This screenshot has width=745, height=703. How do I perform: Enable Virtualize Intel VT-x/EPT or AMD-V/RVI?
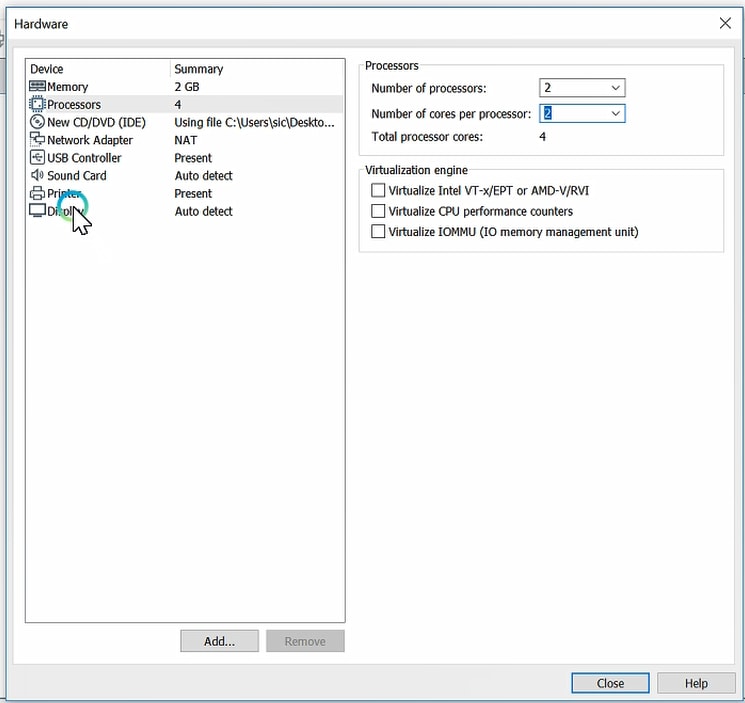[x=378, y=190]
